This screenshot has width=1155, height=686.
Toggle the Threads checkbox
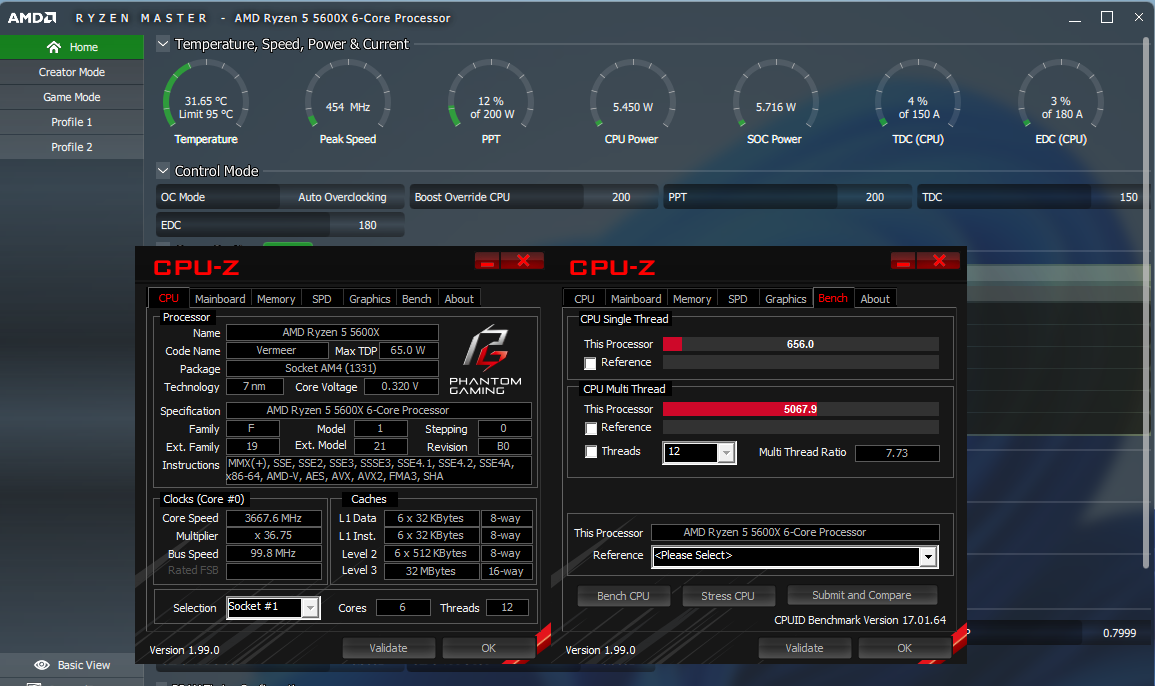click(x=590, y=452)
